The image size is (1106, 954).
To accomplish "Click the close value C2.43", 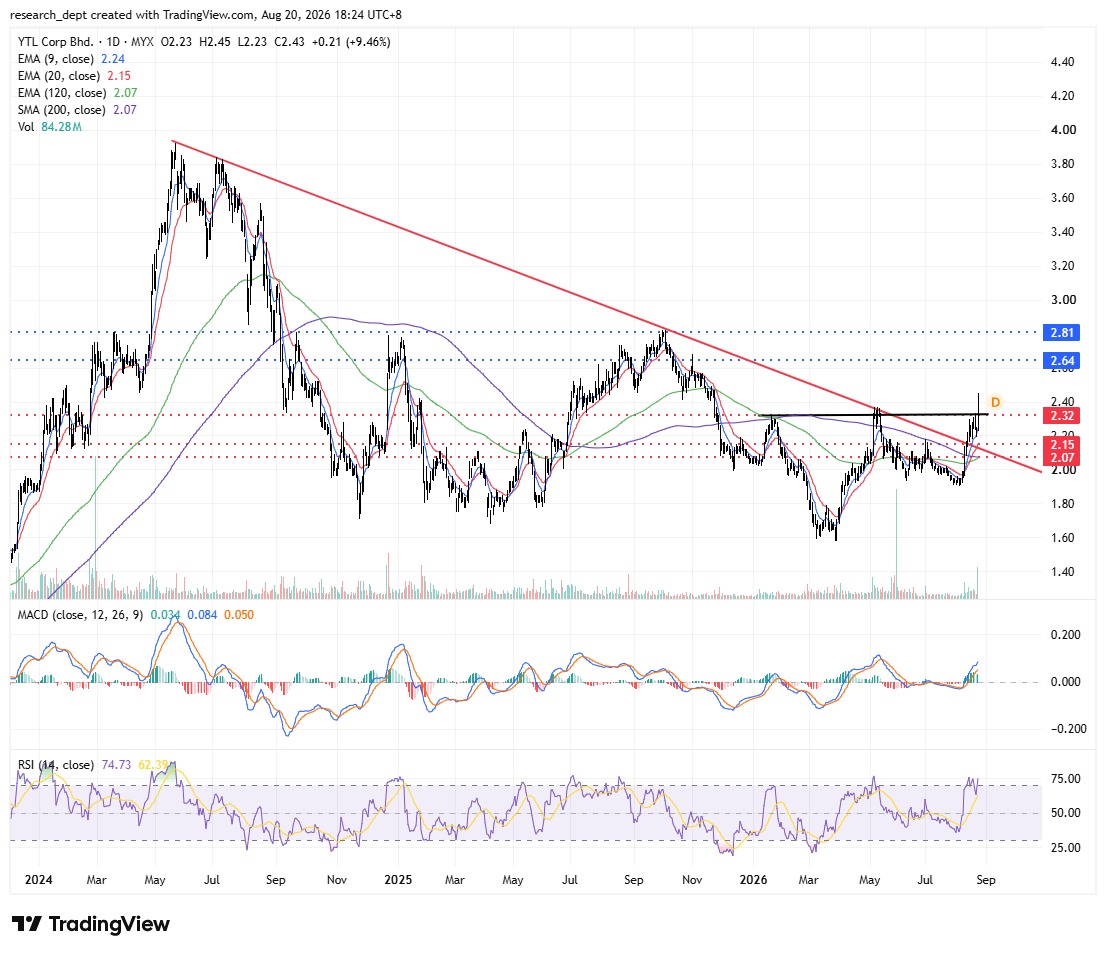I will (x=289, y=42).
